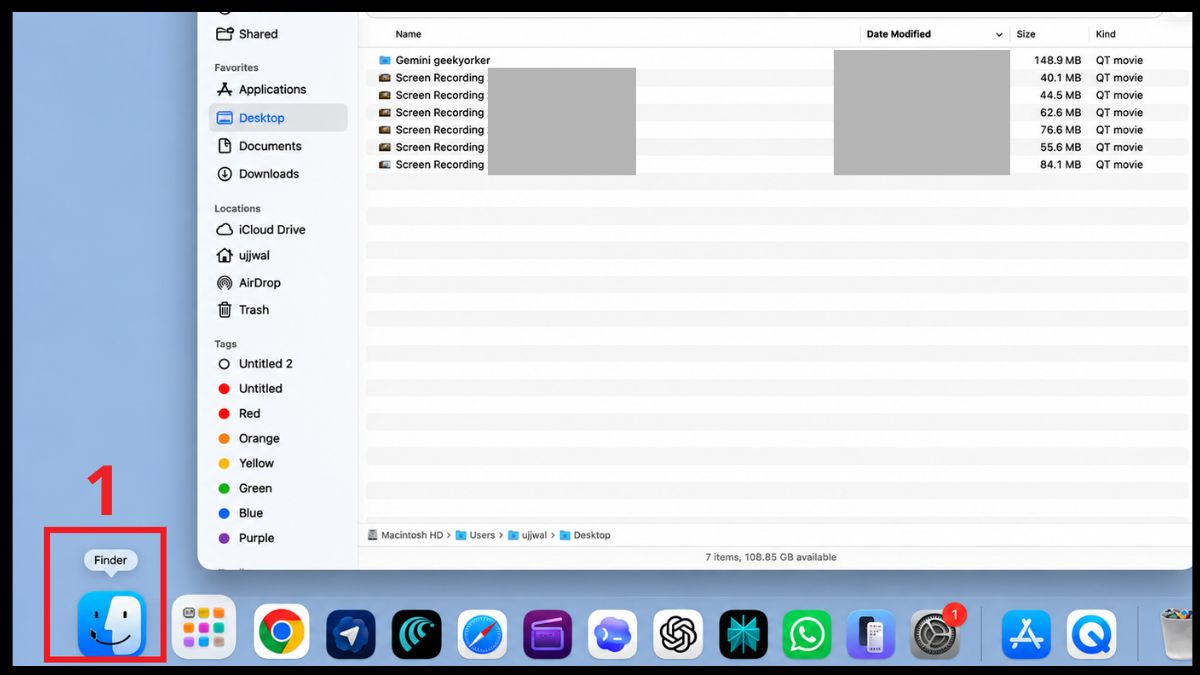
Task: Open the purple window-icon app in Dock
Action: tap(548, 634)
